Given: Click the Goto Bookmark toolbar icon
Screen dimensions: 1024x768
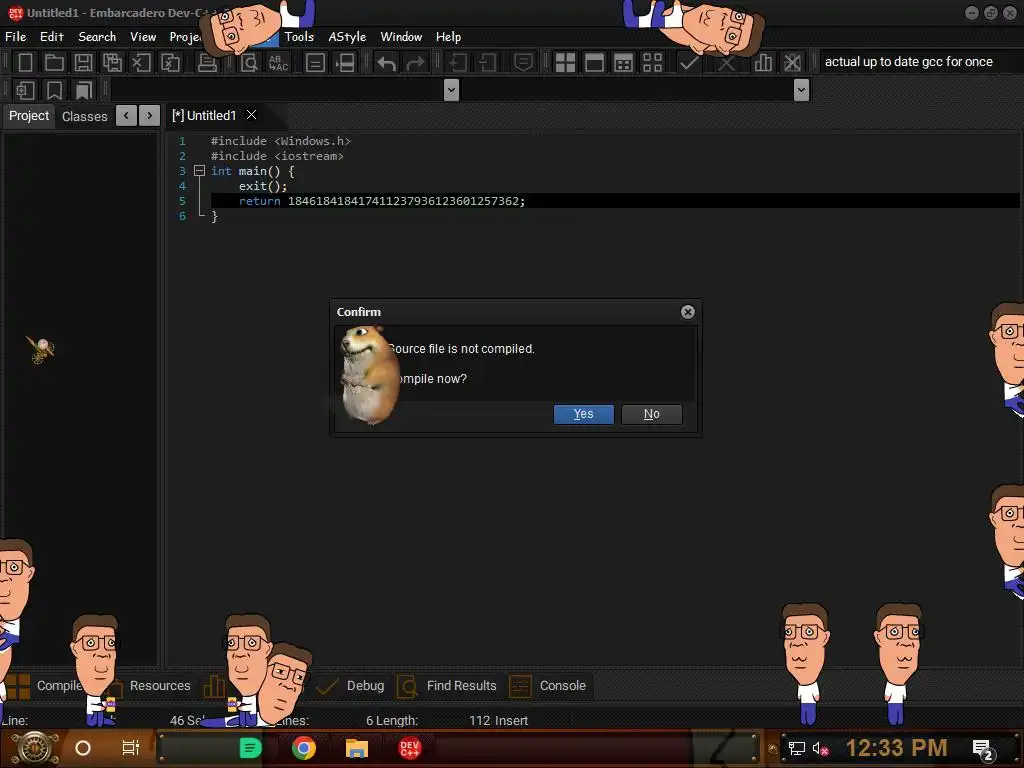Looking at the screenshot, I should (83, 90).
